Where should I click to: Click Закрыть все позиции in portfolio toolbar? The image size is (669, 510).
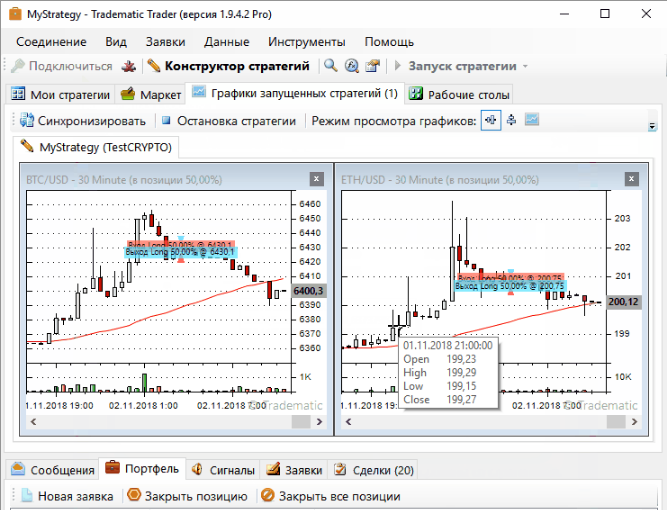[330, 496]
